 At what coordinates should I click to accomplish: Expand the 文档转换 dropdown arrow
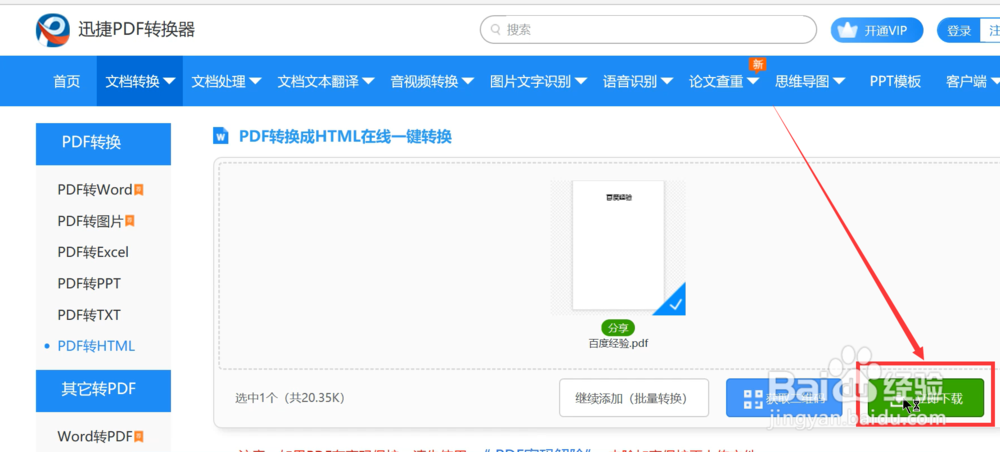169,81
